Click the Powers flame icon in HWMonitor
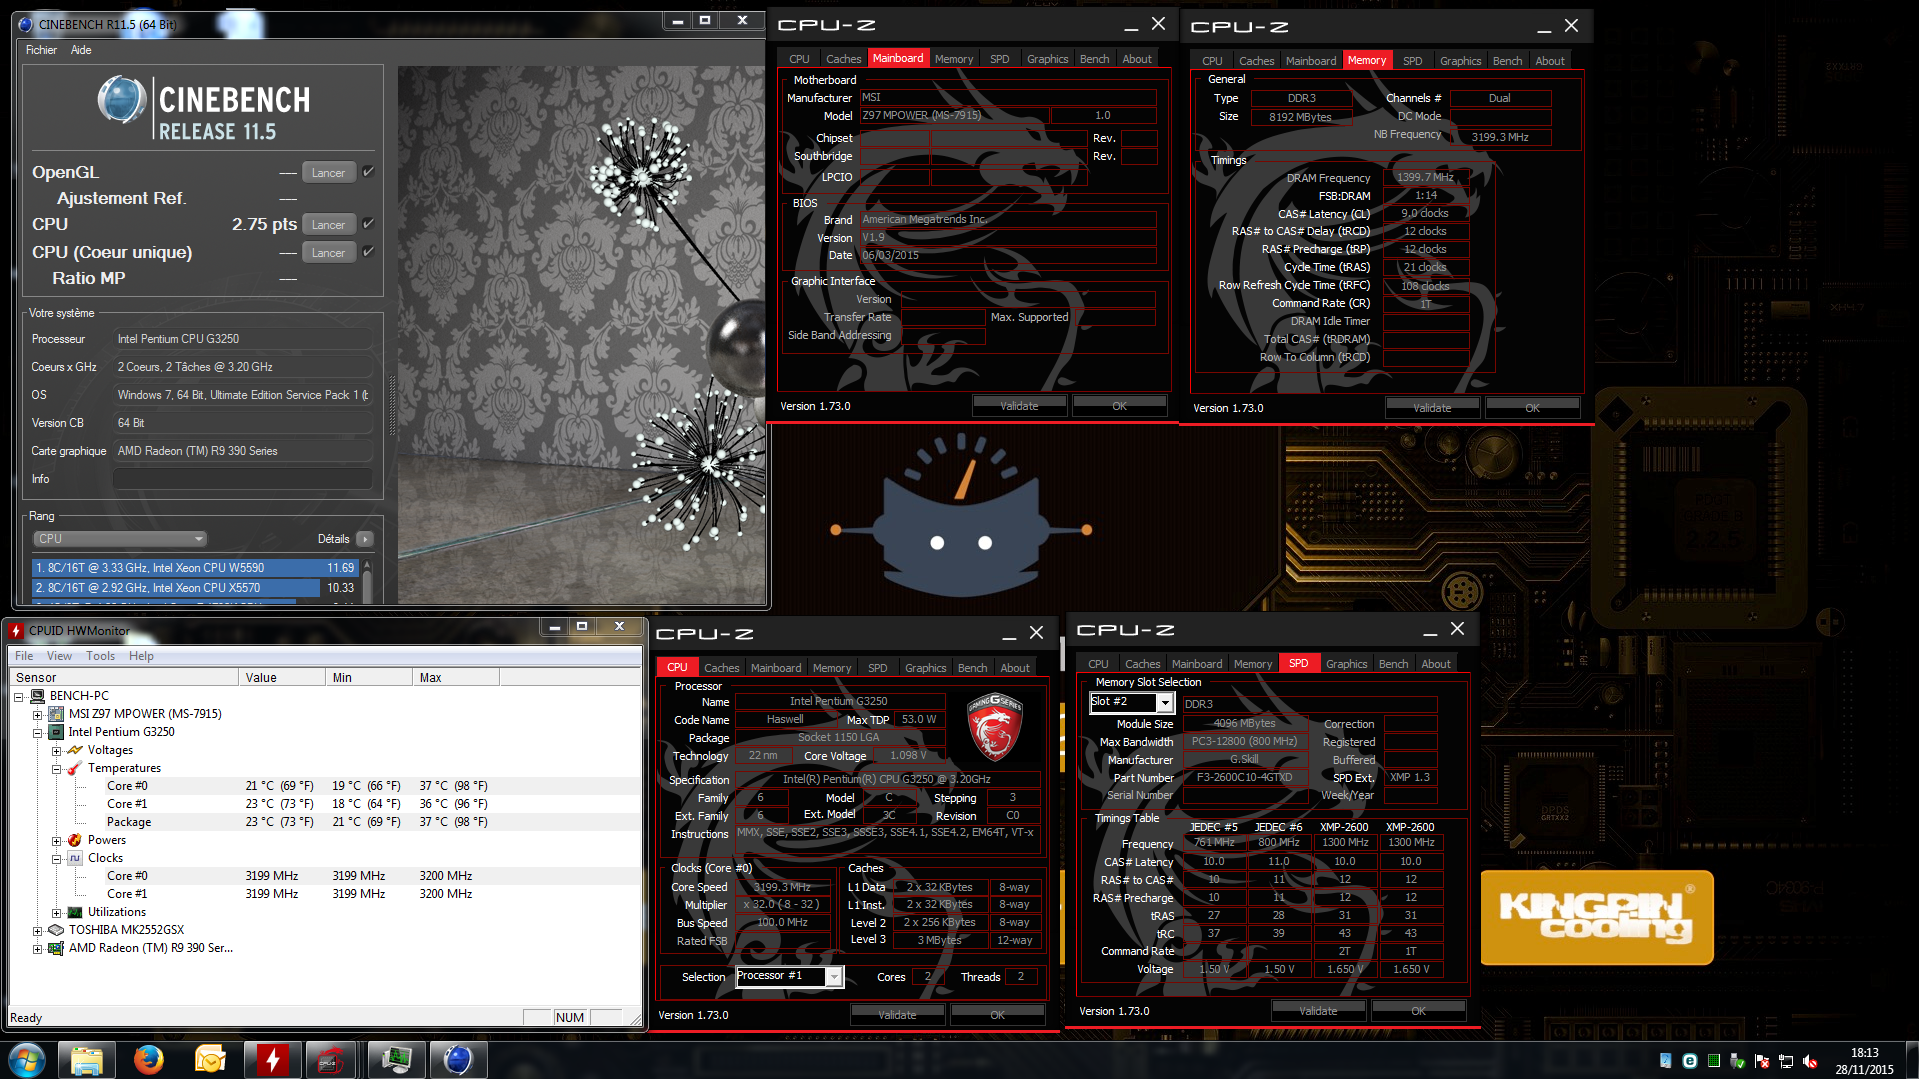 [x=75, y=840]
